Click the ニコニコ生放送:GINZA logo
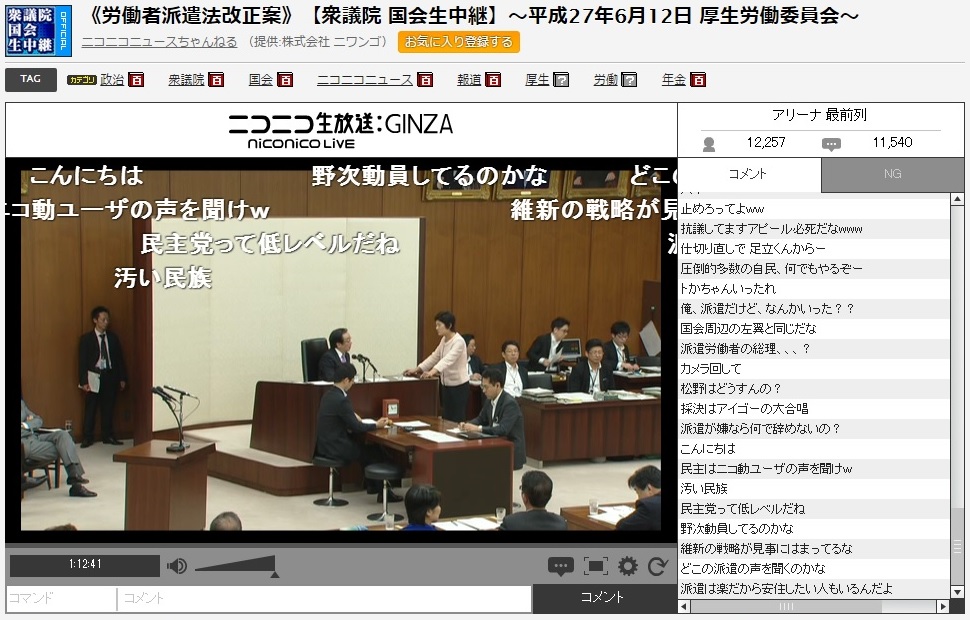 (x=341, y=130)
